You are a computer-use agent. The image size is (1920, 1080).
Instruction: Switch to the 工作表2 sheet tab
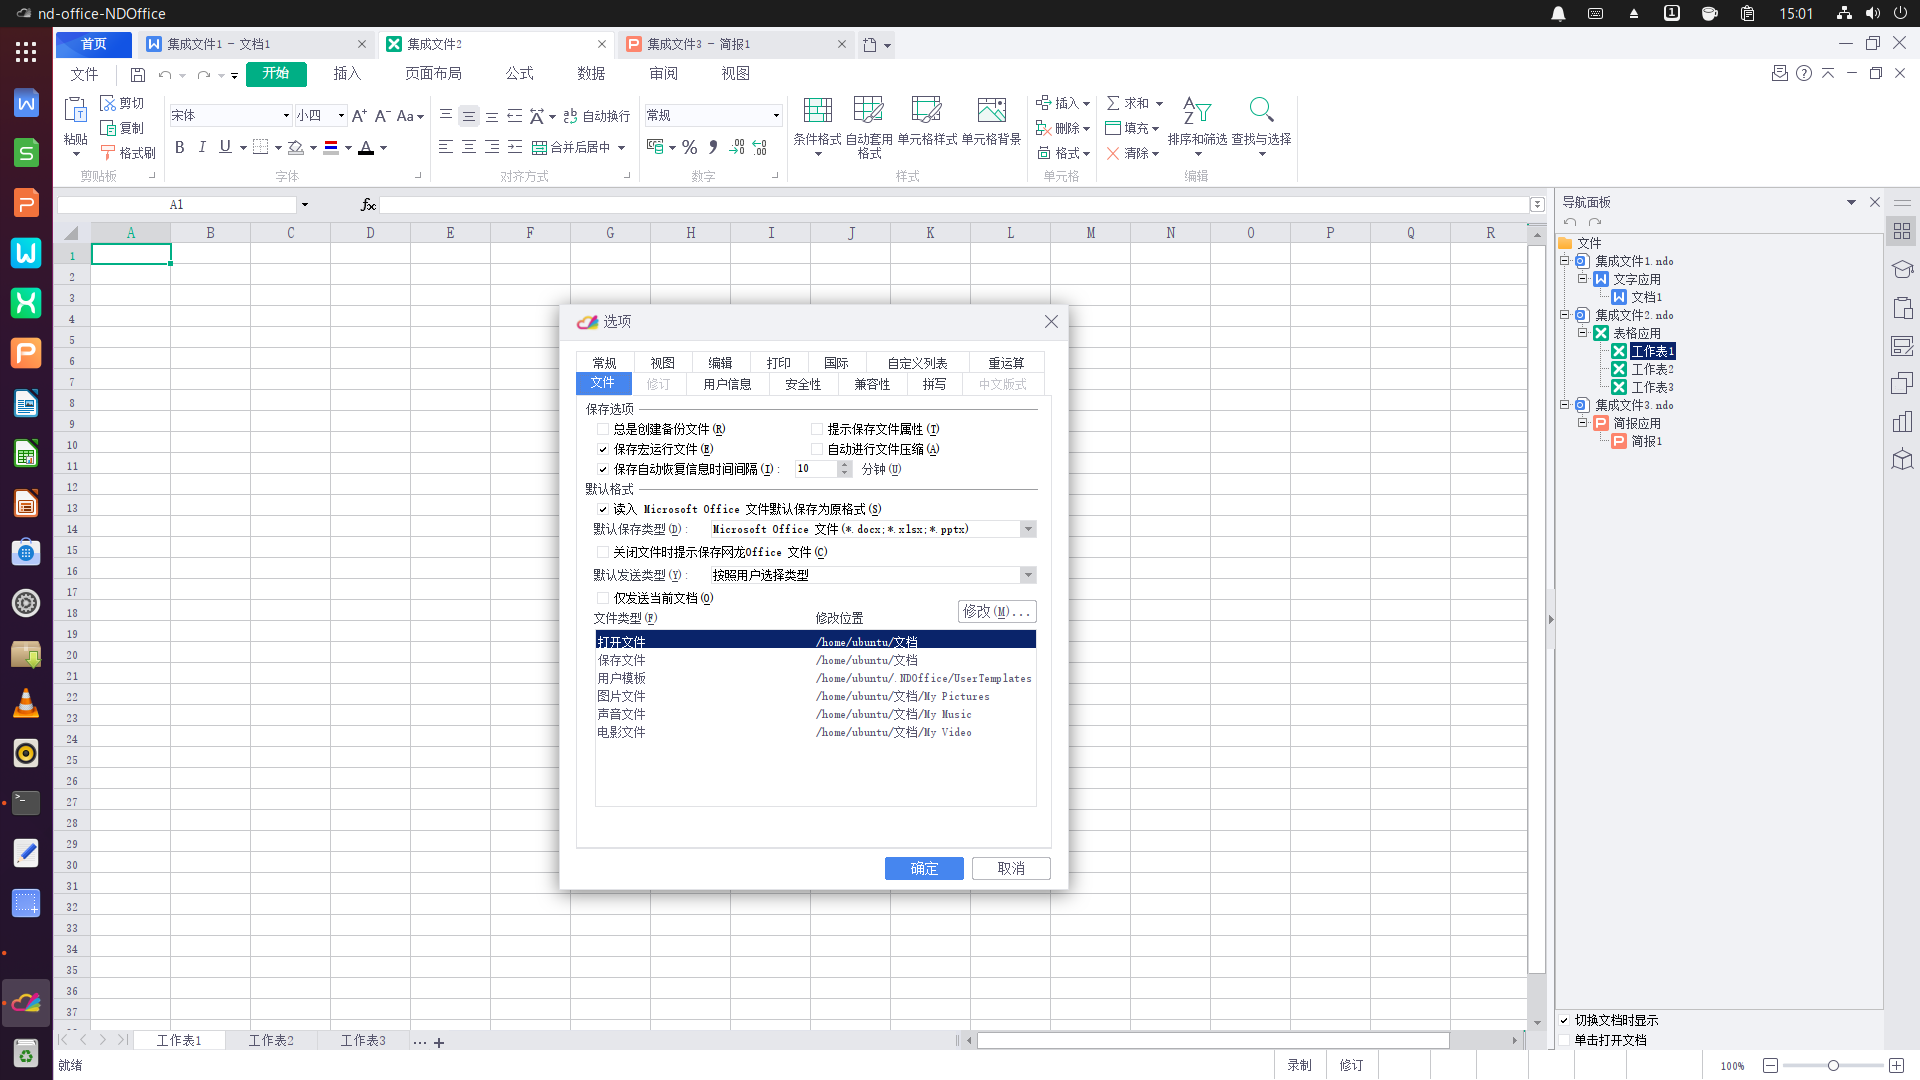click(x=271, y=1040)
